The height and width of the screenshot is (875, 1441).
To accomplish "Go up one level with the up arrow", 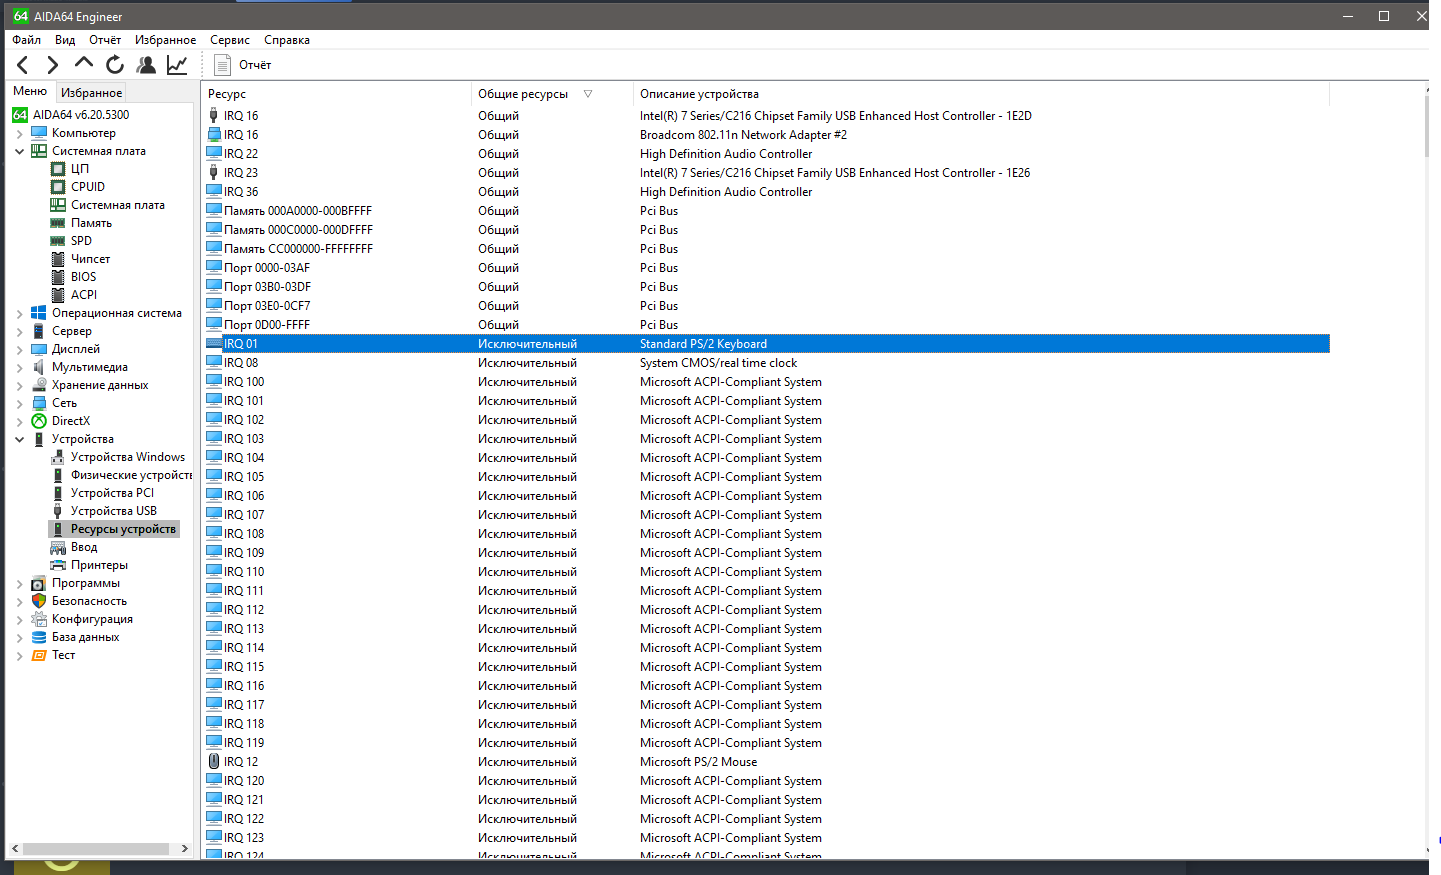I will click(84, 63).
